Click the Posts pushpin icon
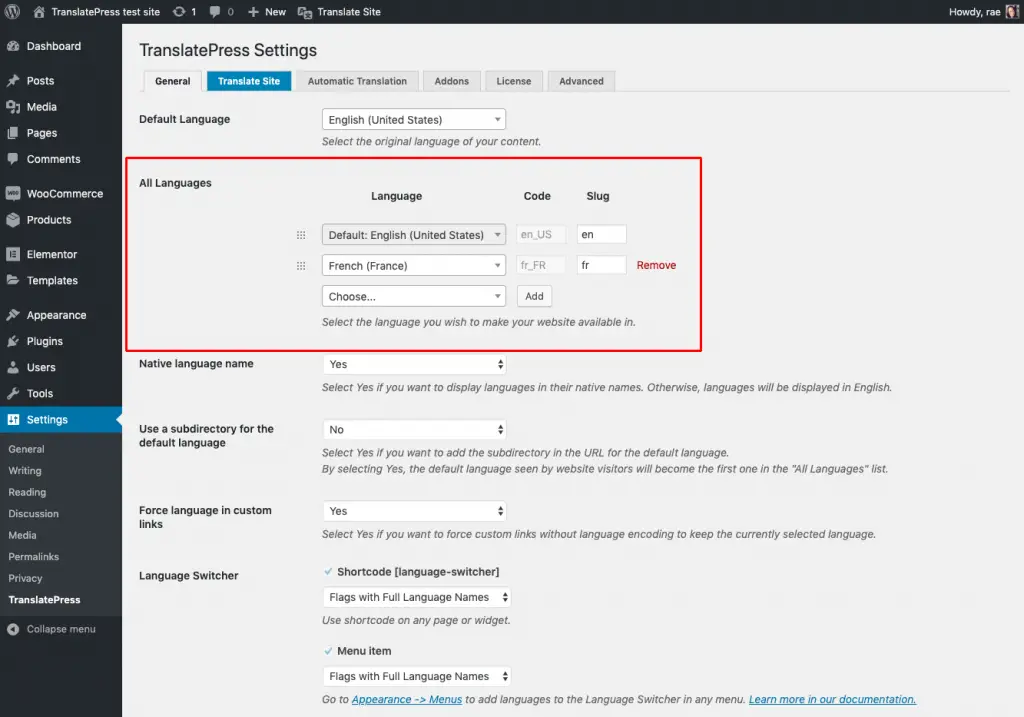This screenshot has height=717, width=1024. point(13,81)
